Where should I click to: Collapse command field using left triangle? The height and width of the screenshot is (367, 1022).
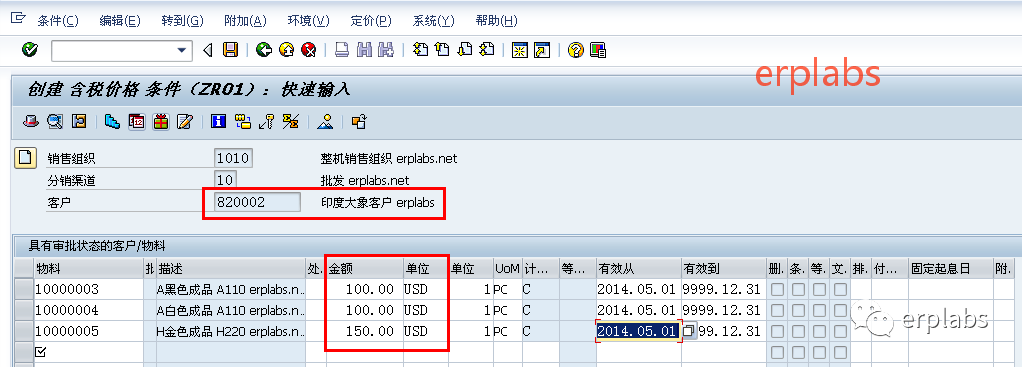[208, 50]
